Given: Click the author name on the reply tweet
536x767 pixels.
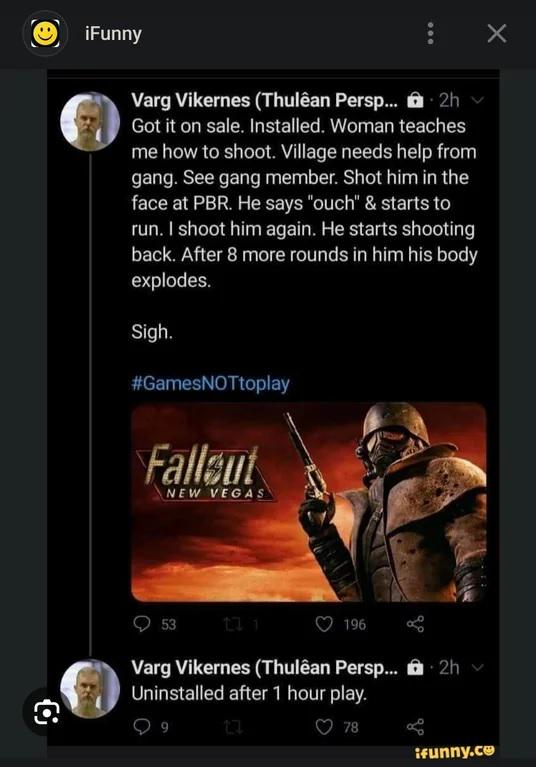Looking at the screenshot, I should pos(265,667).
